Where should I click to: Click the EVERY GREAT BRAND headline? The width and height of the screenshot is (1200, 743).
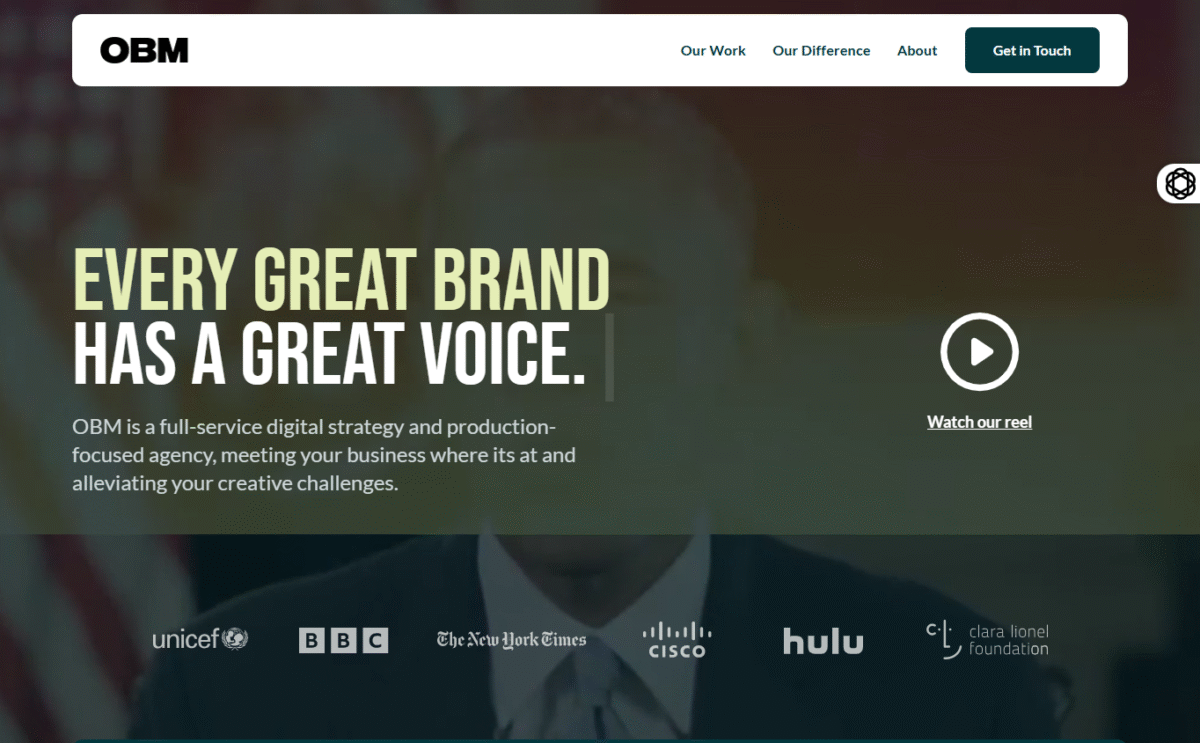[x=341, y=279]
